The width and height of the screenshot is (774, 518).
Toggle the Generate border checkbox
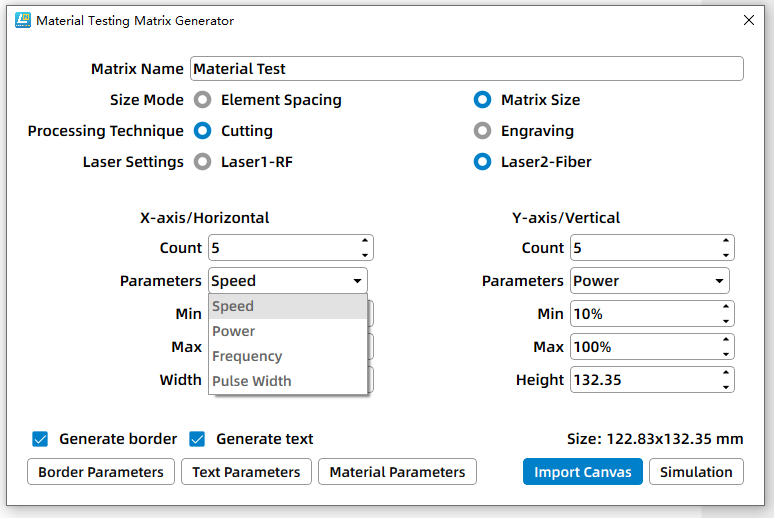(41, 439)
